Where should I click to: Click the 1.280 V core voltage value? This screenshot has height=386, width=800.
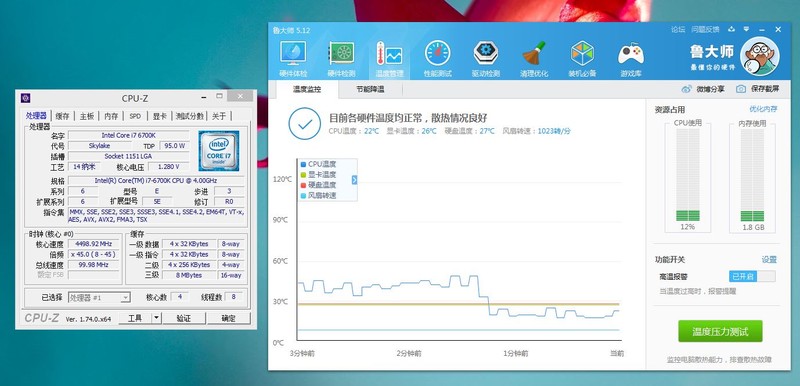(169, 167)
